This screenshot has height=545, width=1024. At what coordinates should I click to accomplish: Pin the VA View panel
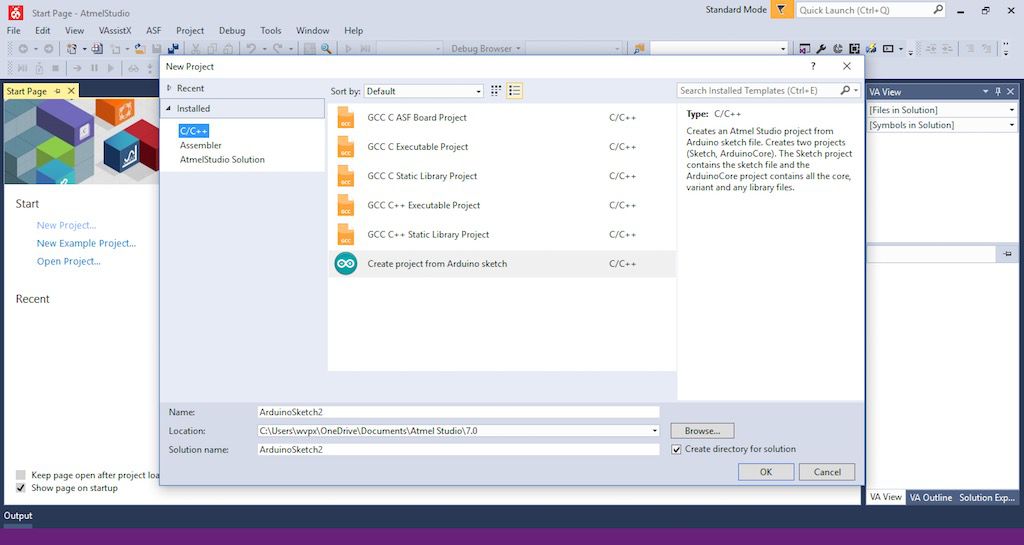(x=998, y=91)
